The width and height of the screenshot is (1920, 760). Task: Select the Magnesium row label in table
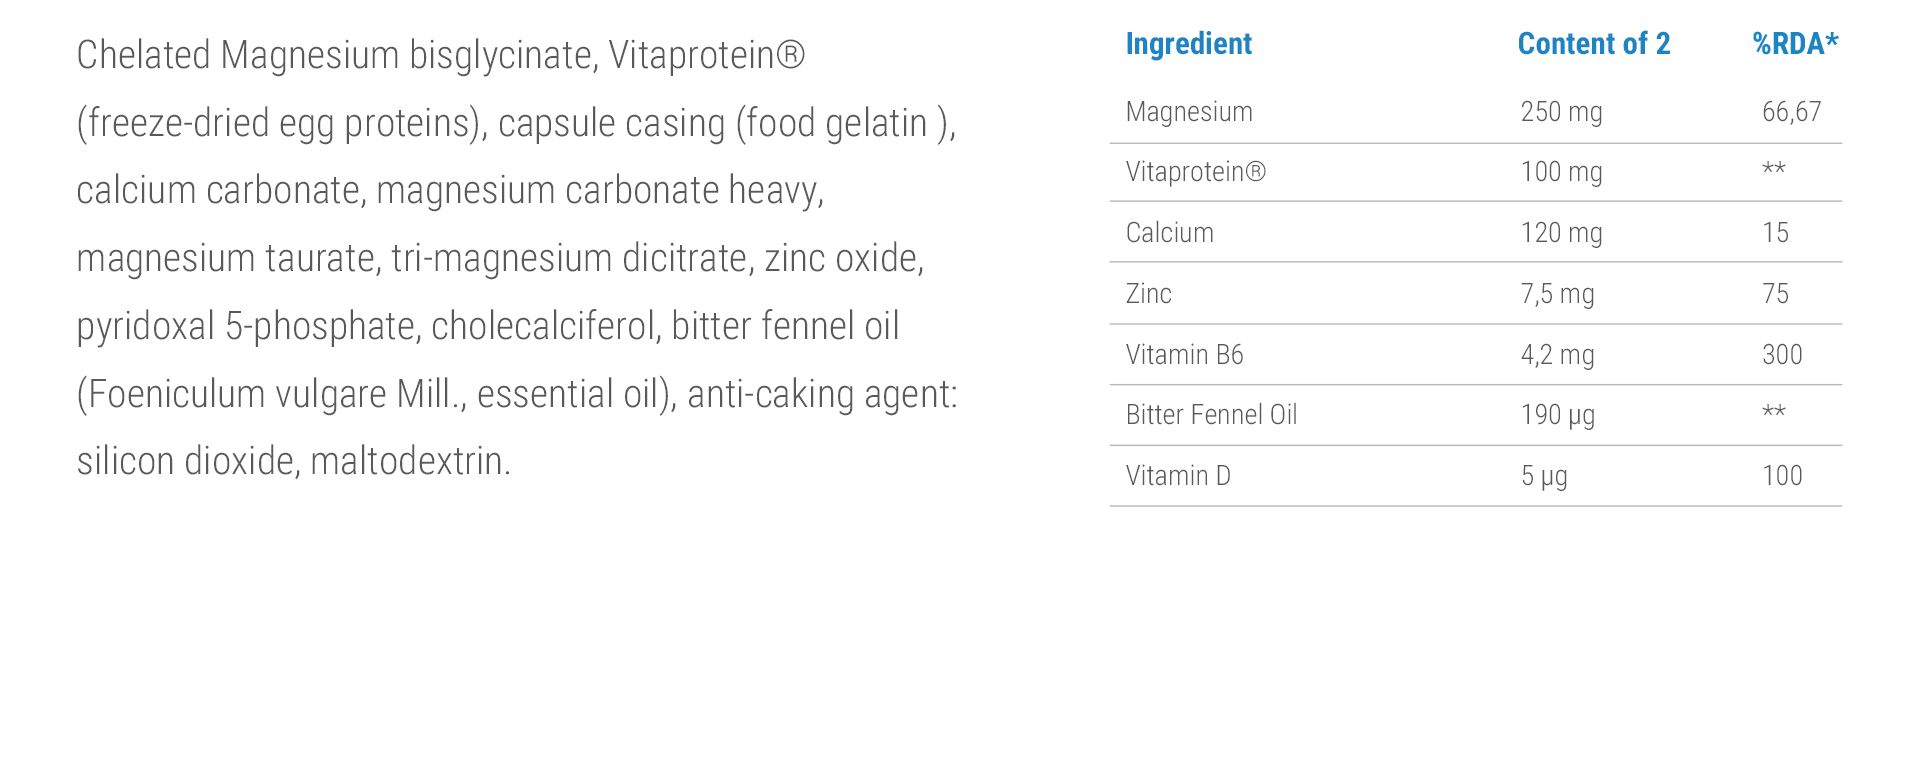pos(1189,112)
